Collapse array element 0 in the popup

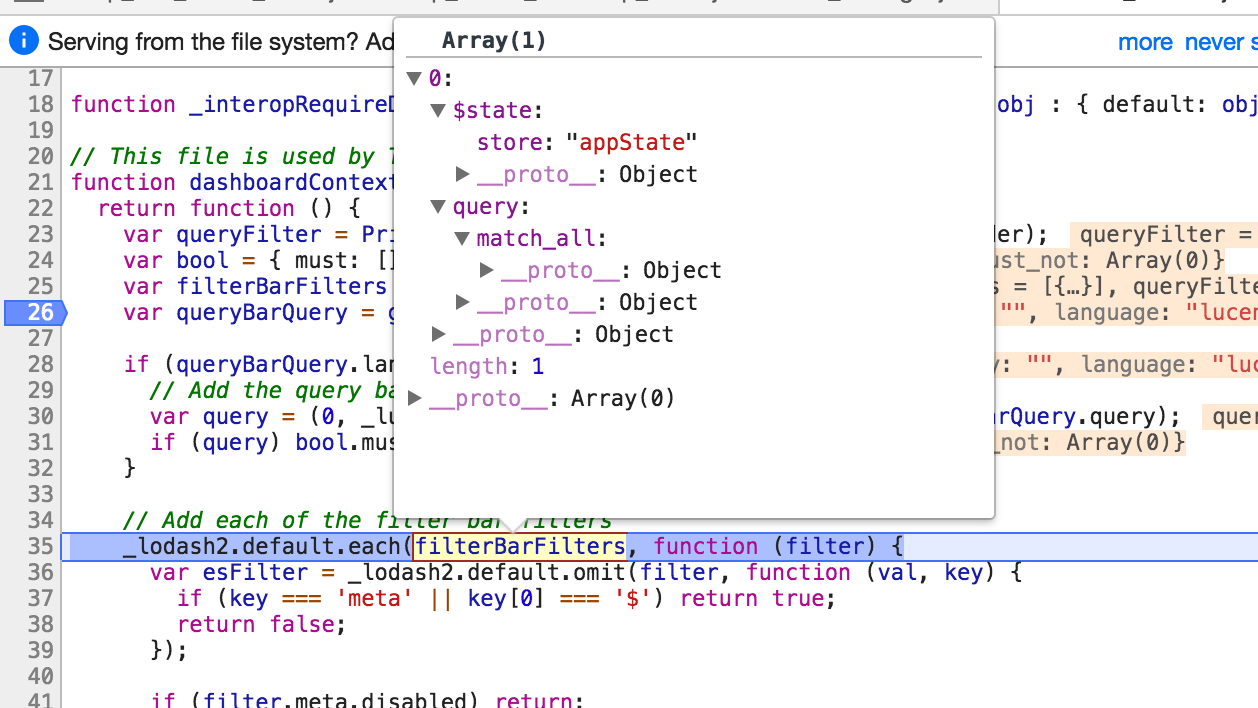coord(413,77)
